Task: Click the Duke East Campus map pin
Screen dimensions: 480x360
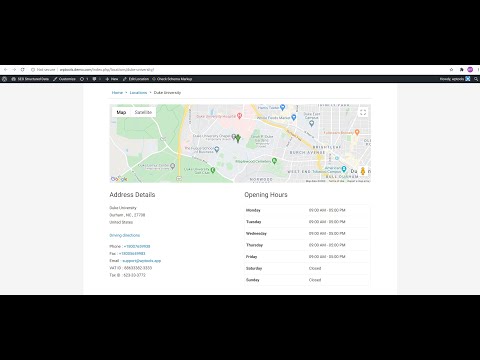Action: point(312,123)
